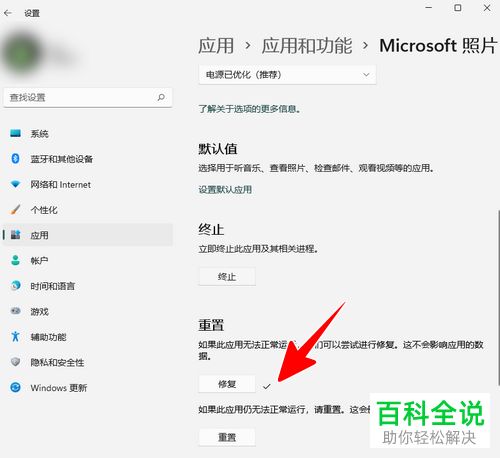
Task: Click the 应用 apps icon in sidebar
Action: point(15,235)
